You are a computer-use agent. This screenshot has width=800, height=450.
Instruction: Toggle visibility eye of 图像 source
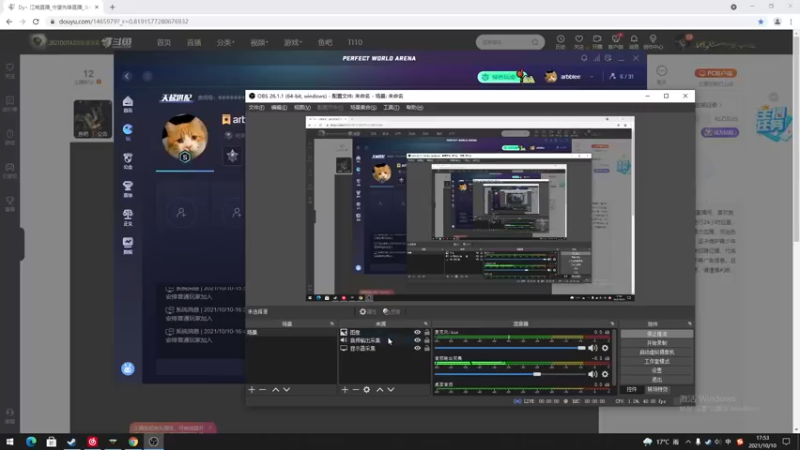click(x=417, y=332)
